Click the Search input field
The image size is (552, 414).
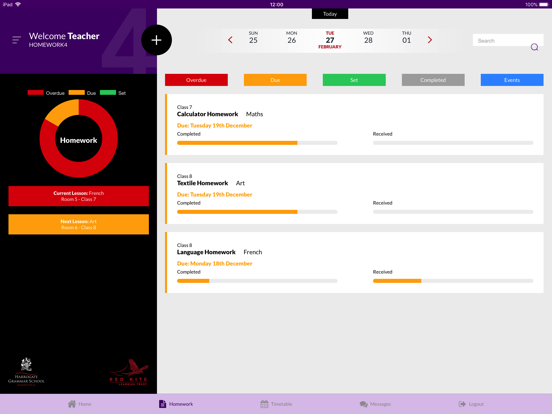pyautogui.click(x=508, y=40)
